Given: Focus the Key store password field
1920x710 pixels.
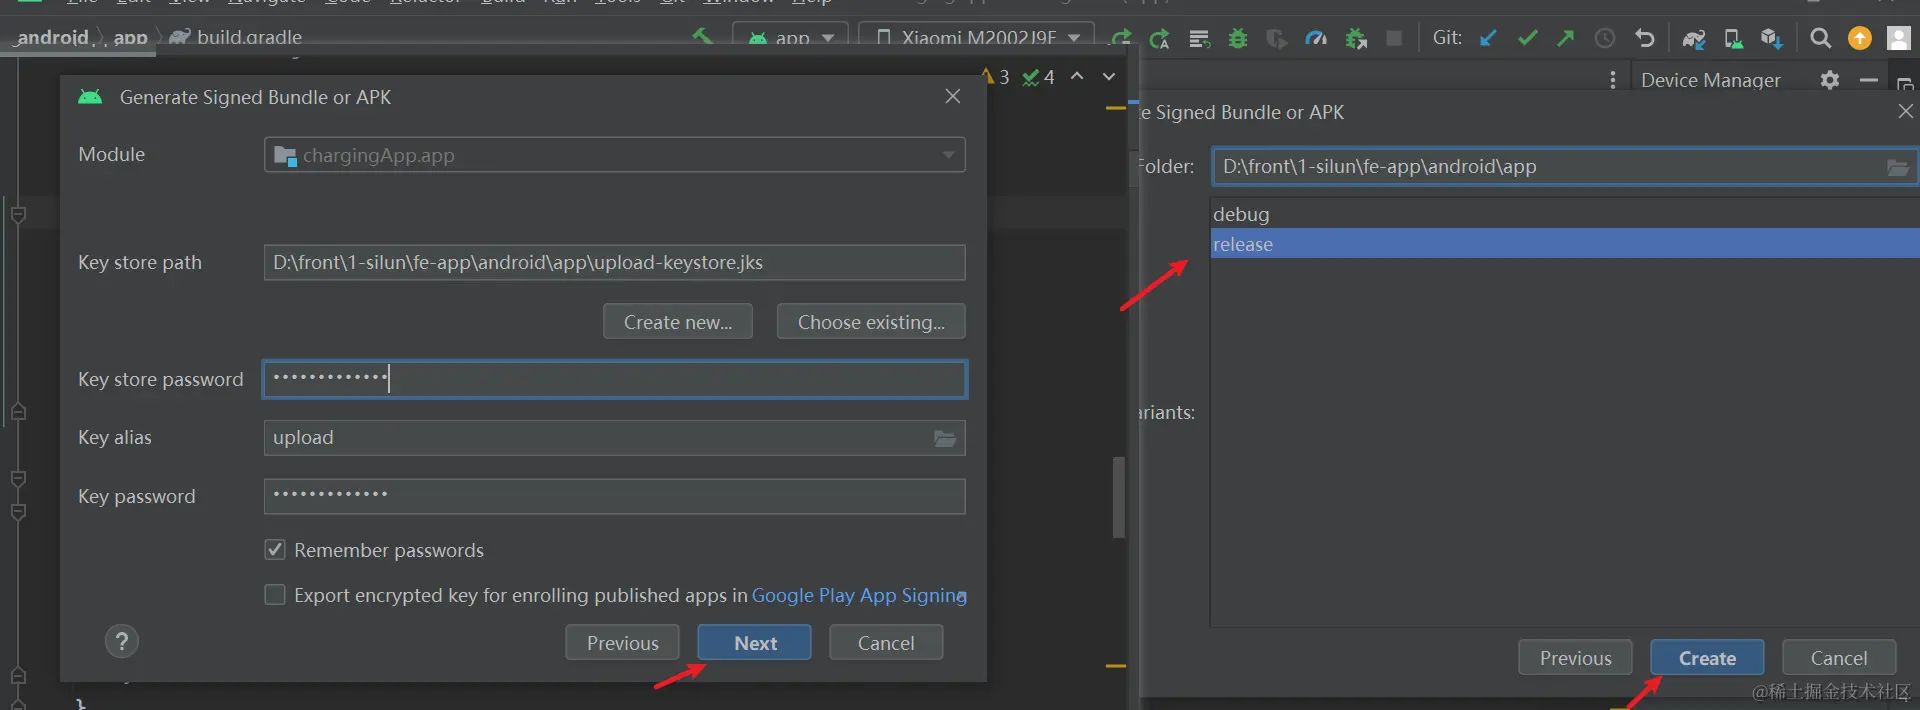Looking at the screenshot, I should point(614,379).
